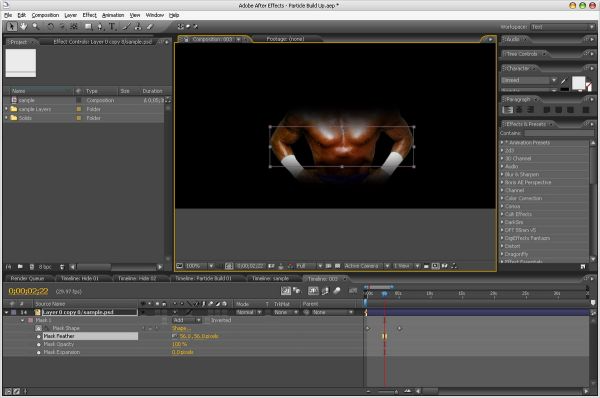The width and height of the screenshot is (600, 398).
Task: Select the Rotation tool
Action: pos(51,26)
